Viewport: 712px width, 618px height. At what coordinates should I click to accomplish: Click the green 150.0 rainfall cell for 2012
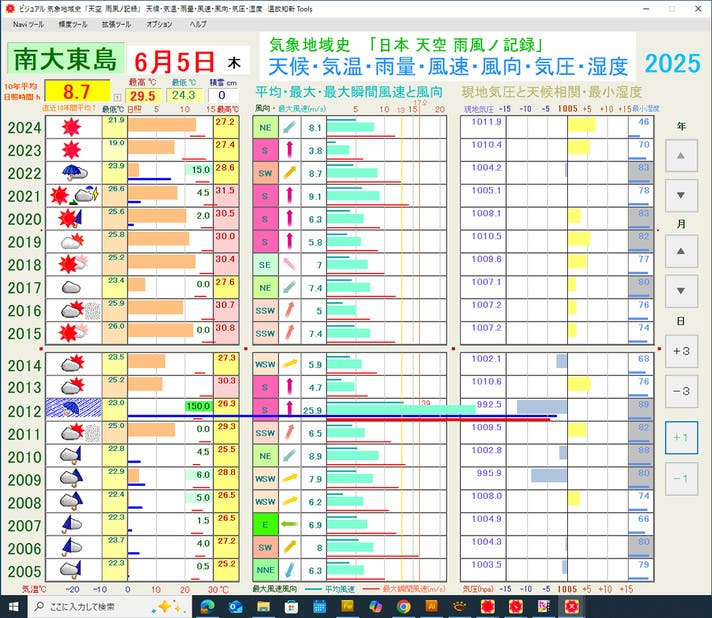pyautogui.click(x=198, y=406)
